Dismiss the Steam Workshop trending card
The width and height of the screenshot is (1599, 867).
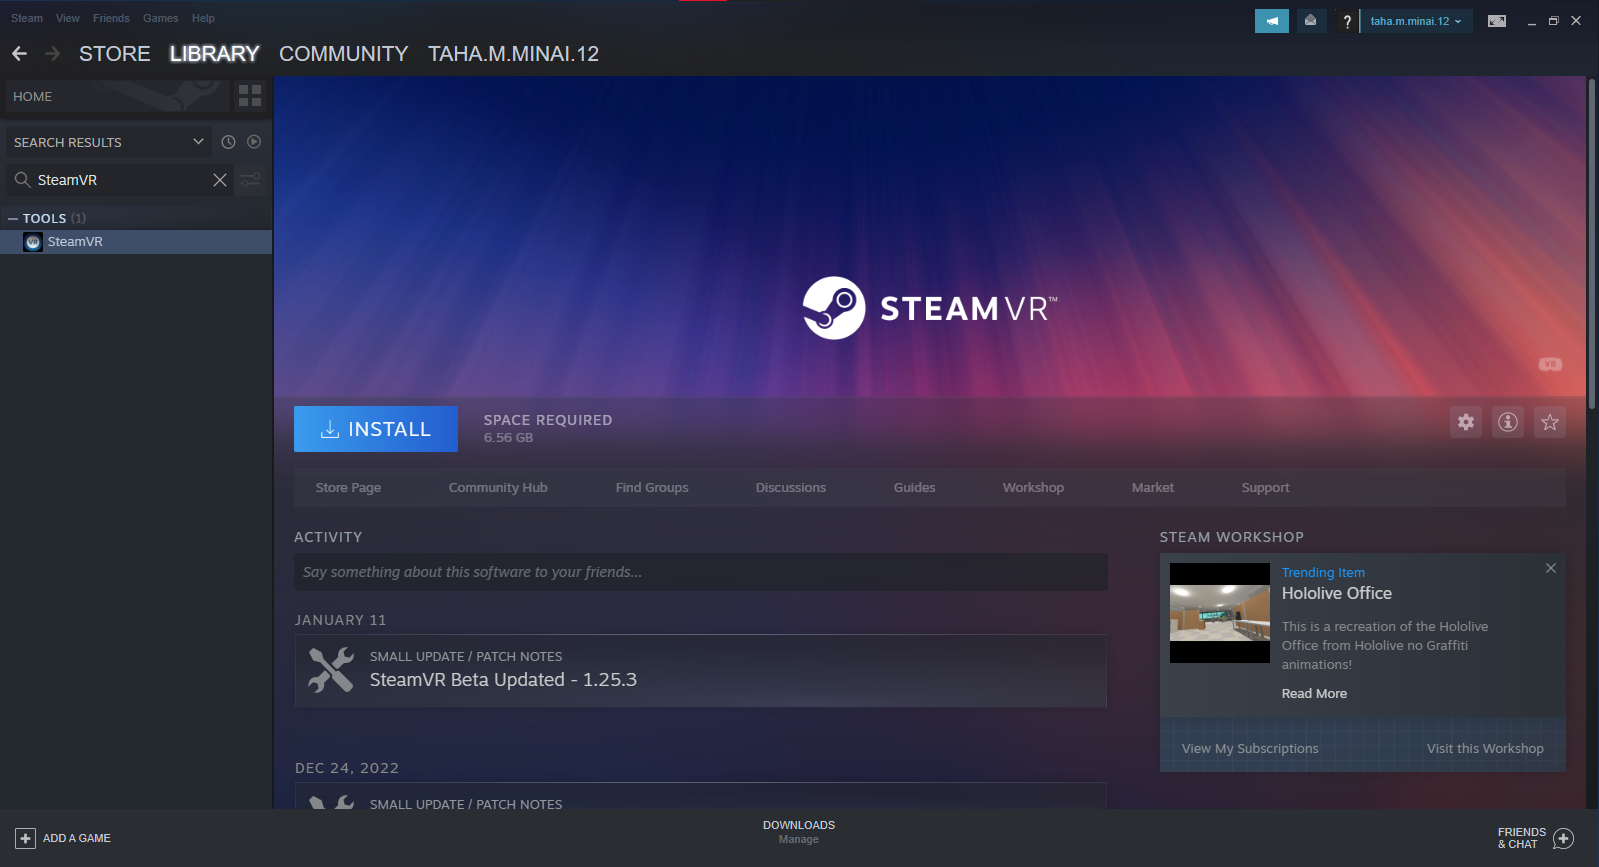click(x=1551, y=568)
